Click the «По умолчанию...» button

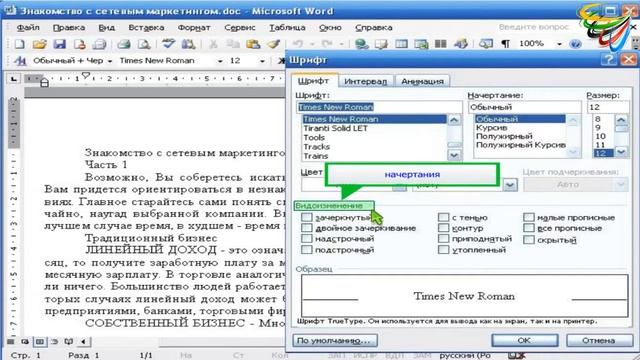(x=335, y=340)
